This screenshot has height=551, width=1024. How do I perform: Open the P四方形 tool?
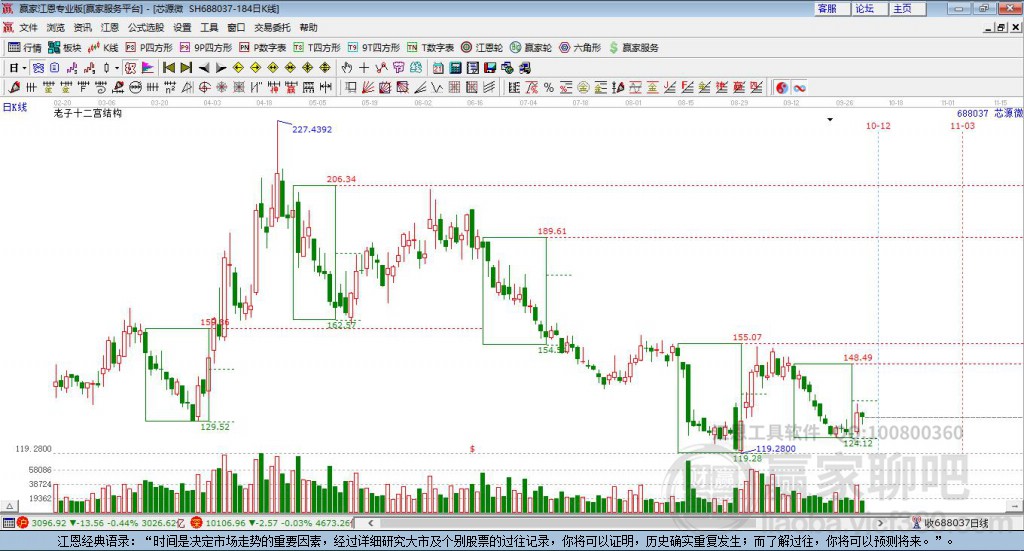149,48
